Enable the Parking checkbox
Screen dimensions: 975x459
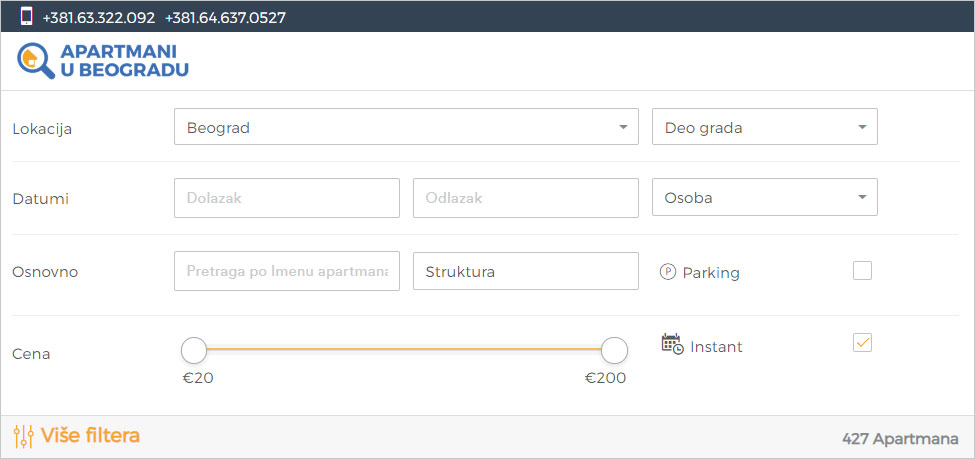862,270
